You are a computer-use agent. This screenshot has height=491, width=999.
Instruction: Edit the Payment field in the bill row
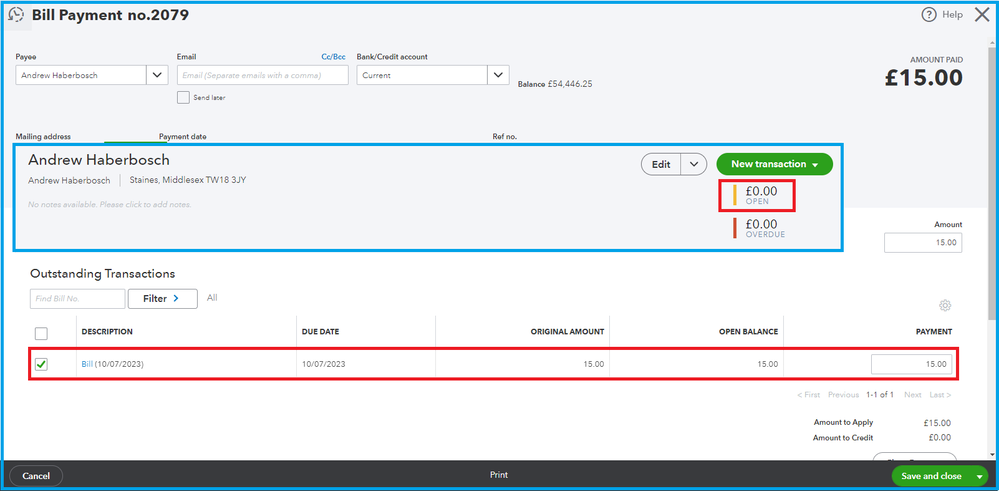912,364
